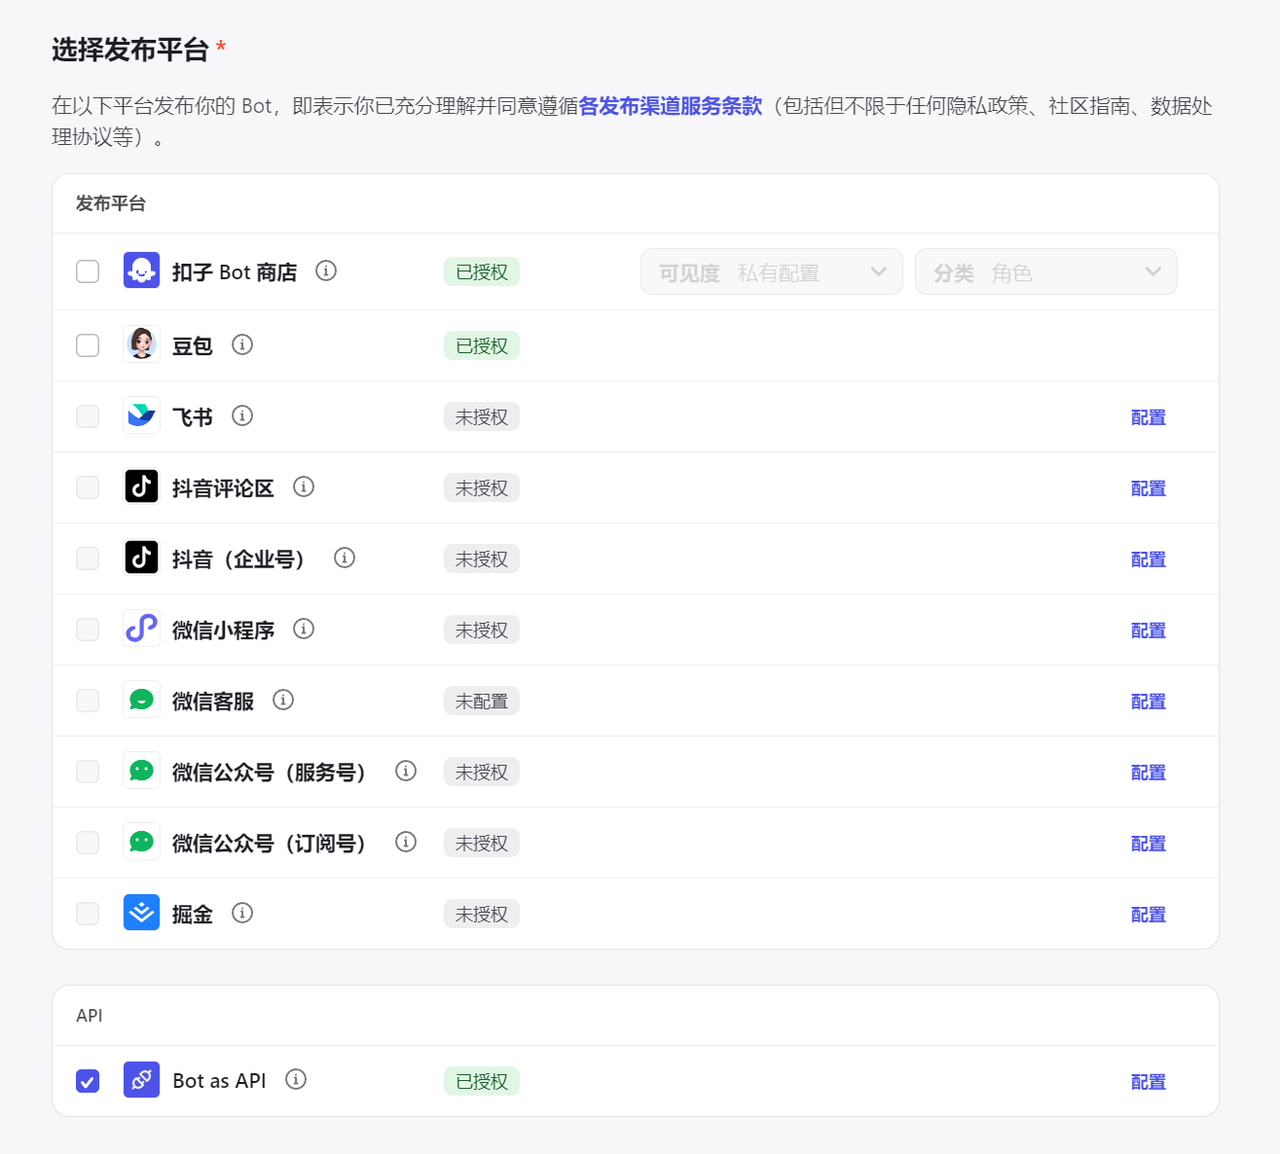Enable the 微信客服 checkbox
1280x1154 pixels.
tap(88, 700)
